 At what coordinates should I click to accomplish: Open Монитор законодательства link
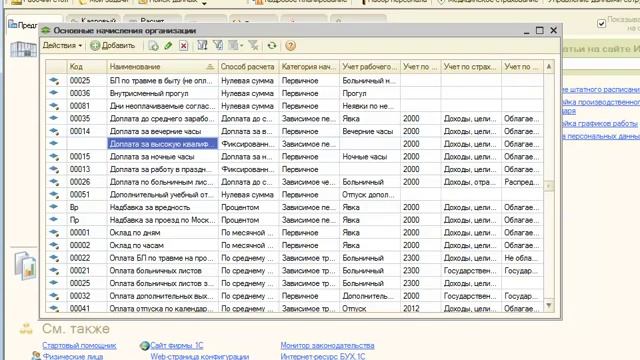coord(327,346)
